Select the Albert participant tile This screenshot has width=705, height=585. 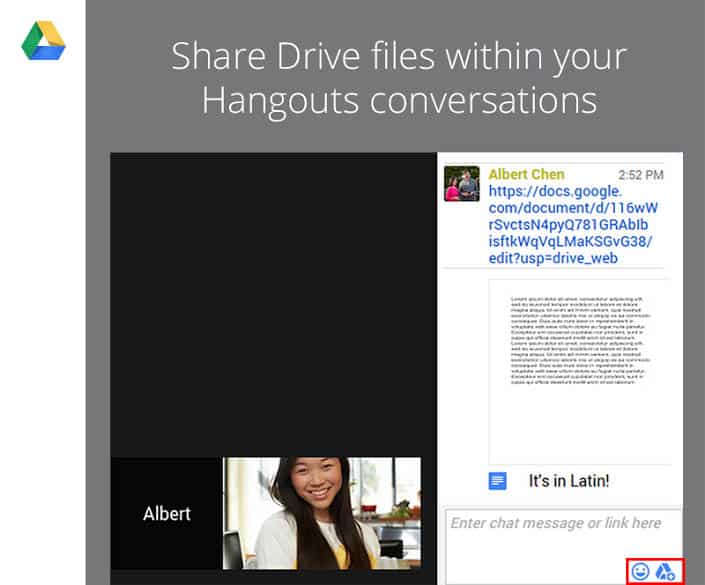tap(166, 513)
